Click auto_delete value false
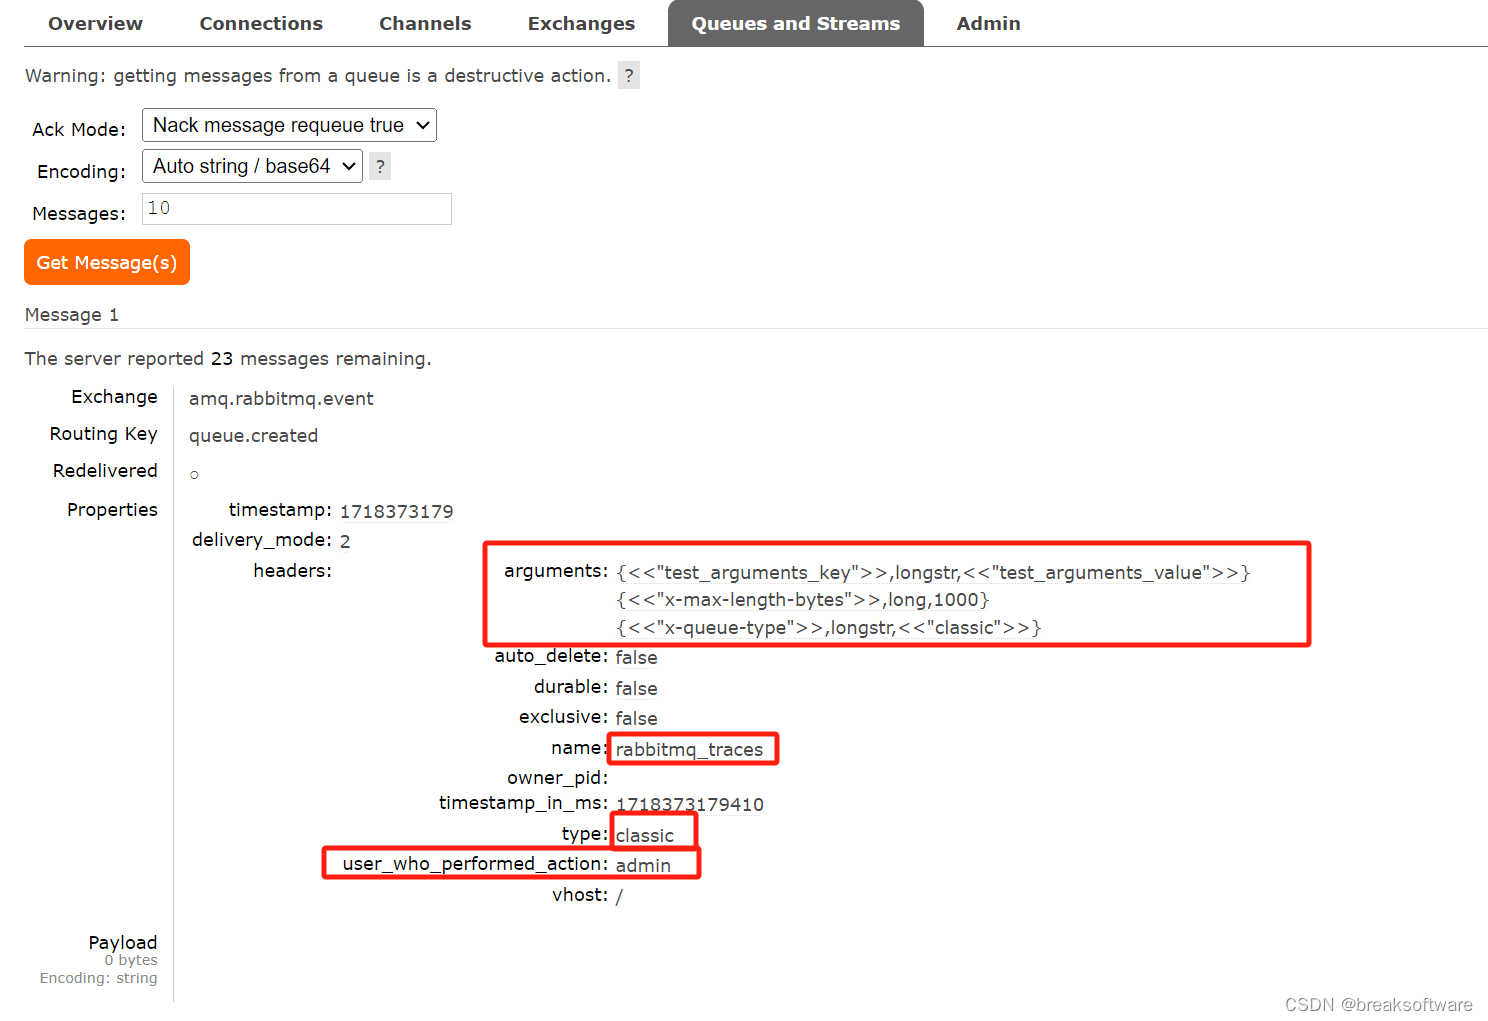 636,657
